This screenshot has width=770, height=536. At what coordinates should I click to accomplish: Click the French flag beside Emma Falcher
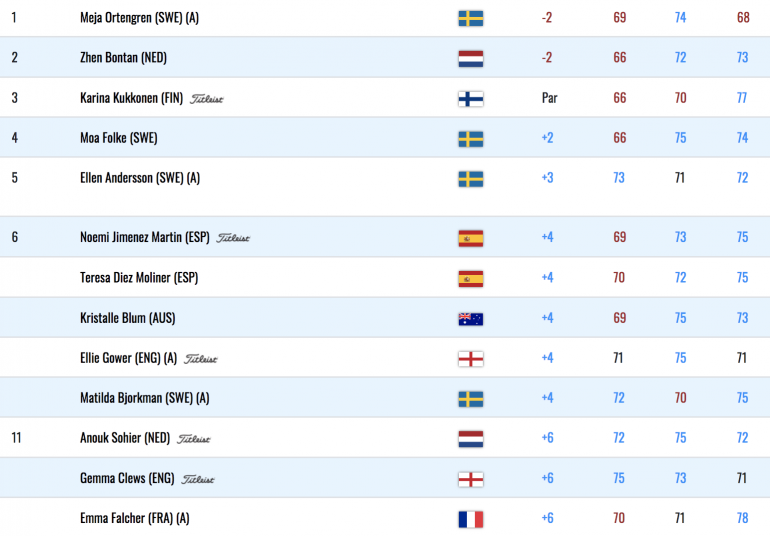[470, 519]
